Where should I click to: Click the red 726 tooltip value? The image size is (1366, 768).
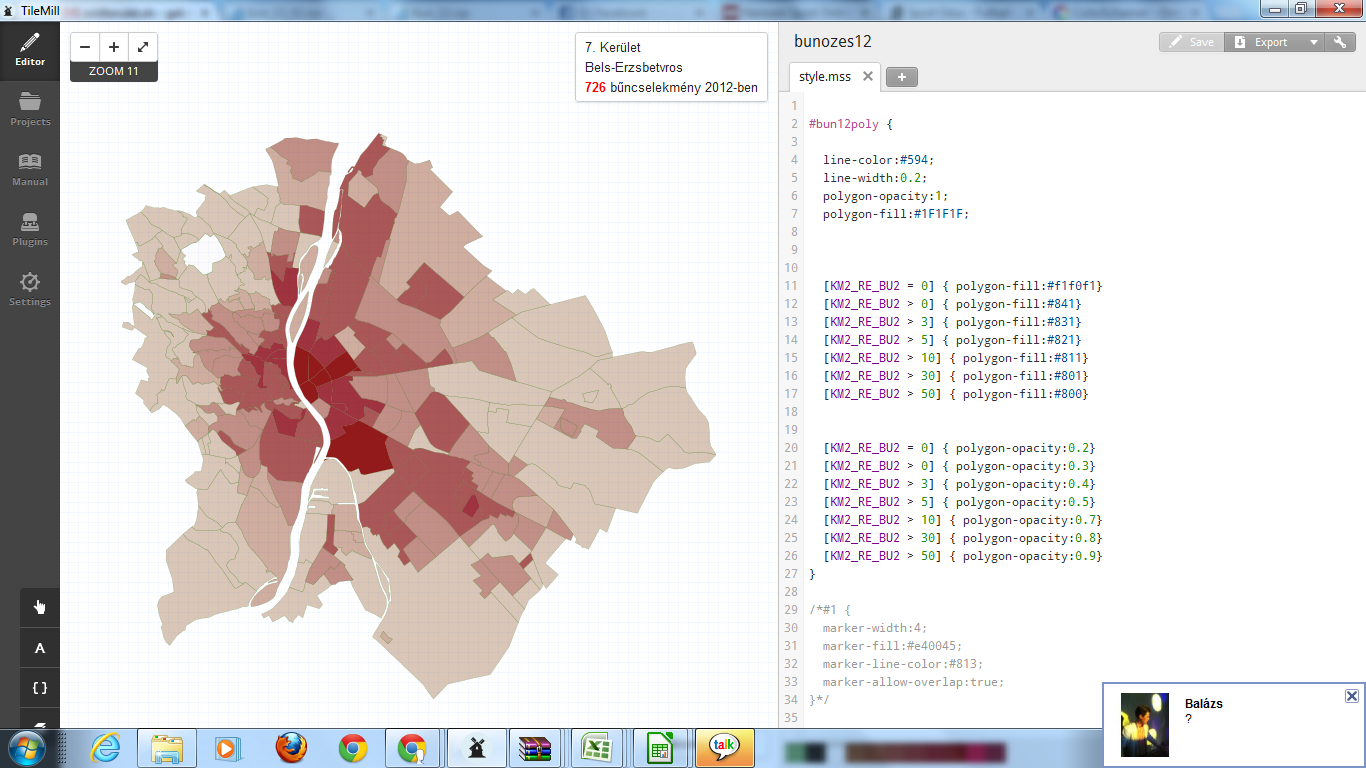(x=595, y=87)
